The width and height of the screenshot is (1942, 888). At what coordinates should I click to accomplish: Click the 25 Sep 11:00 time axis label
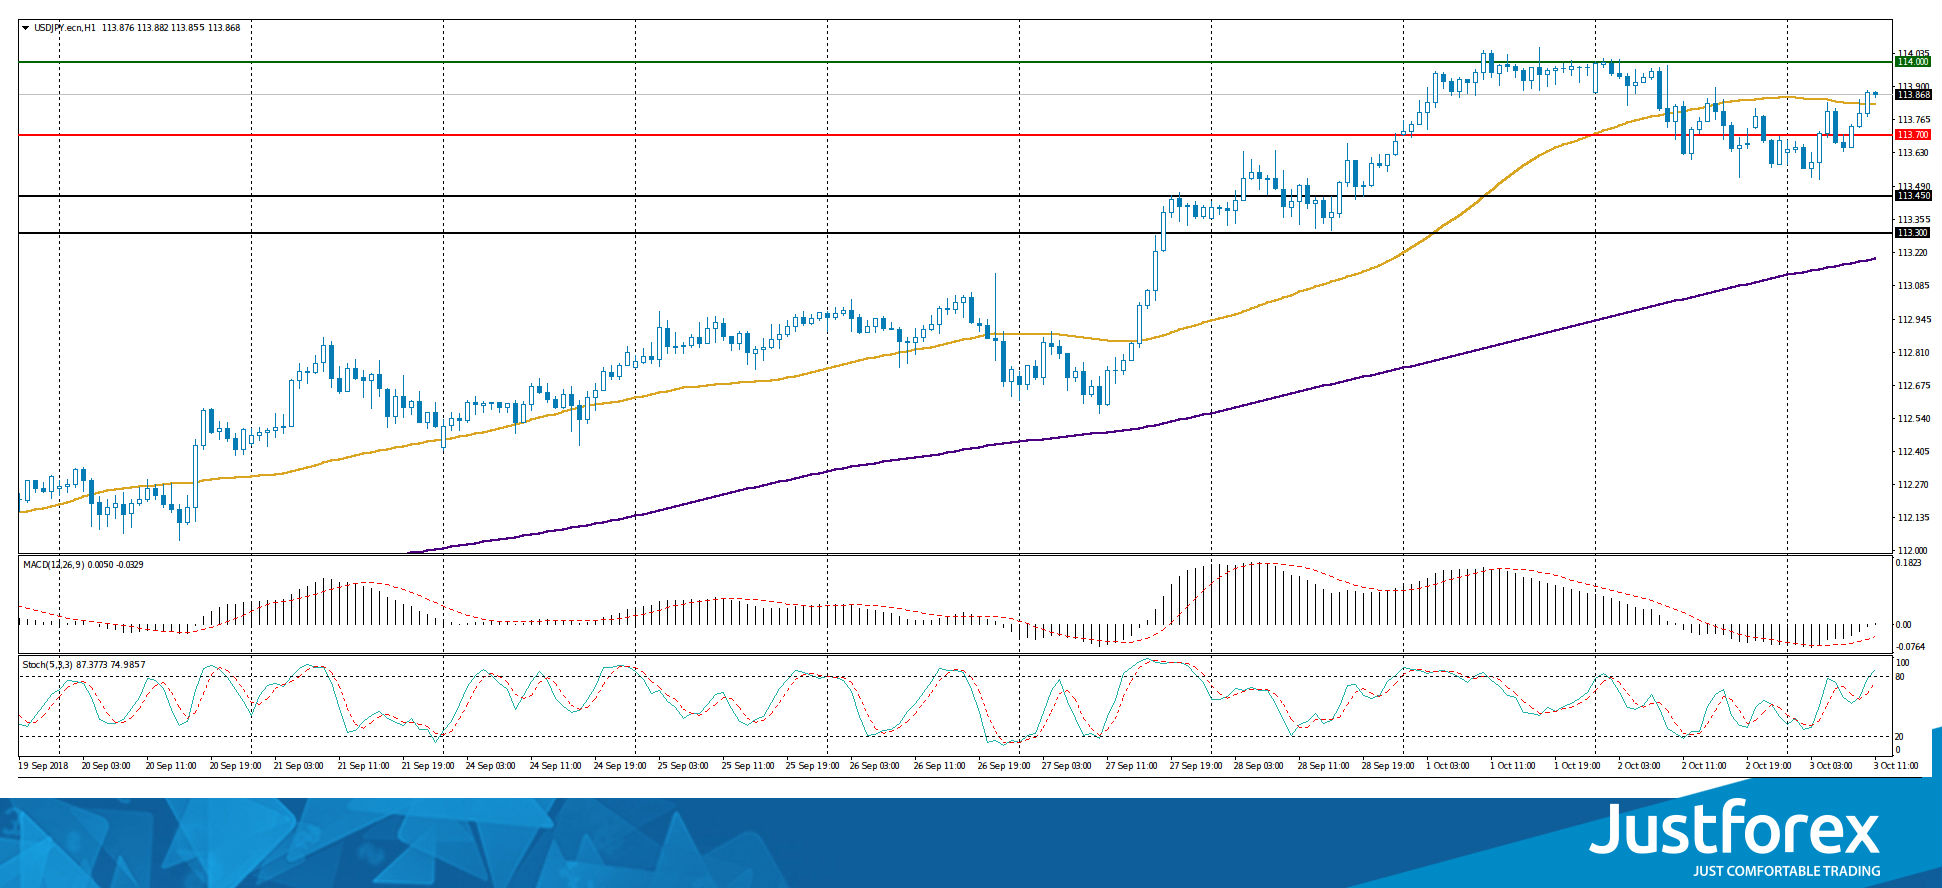point(748,766)
